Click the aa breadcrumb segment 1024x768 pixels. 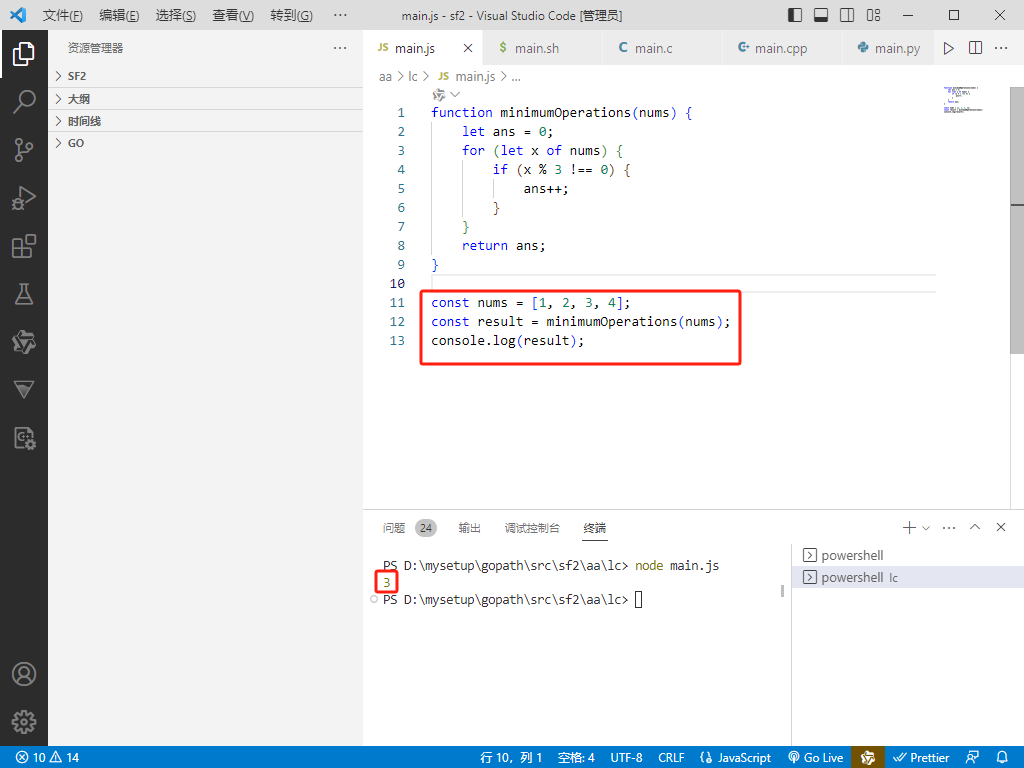(x=385, y=76)
